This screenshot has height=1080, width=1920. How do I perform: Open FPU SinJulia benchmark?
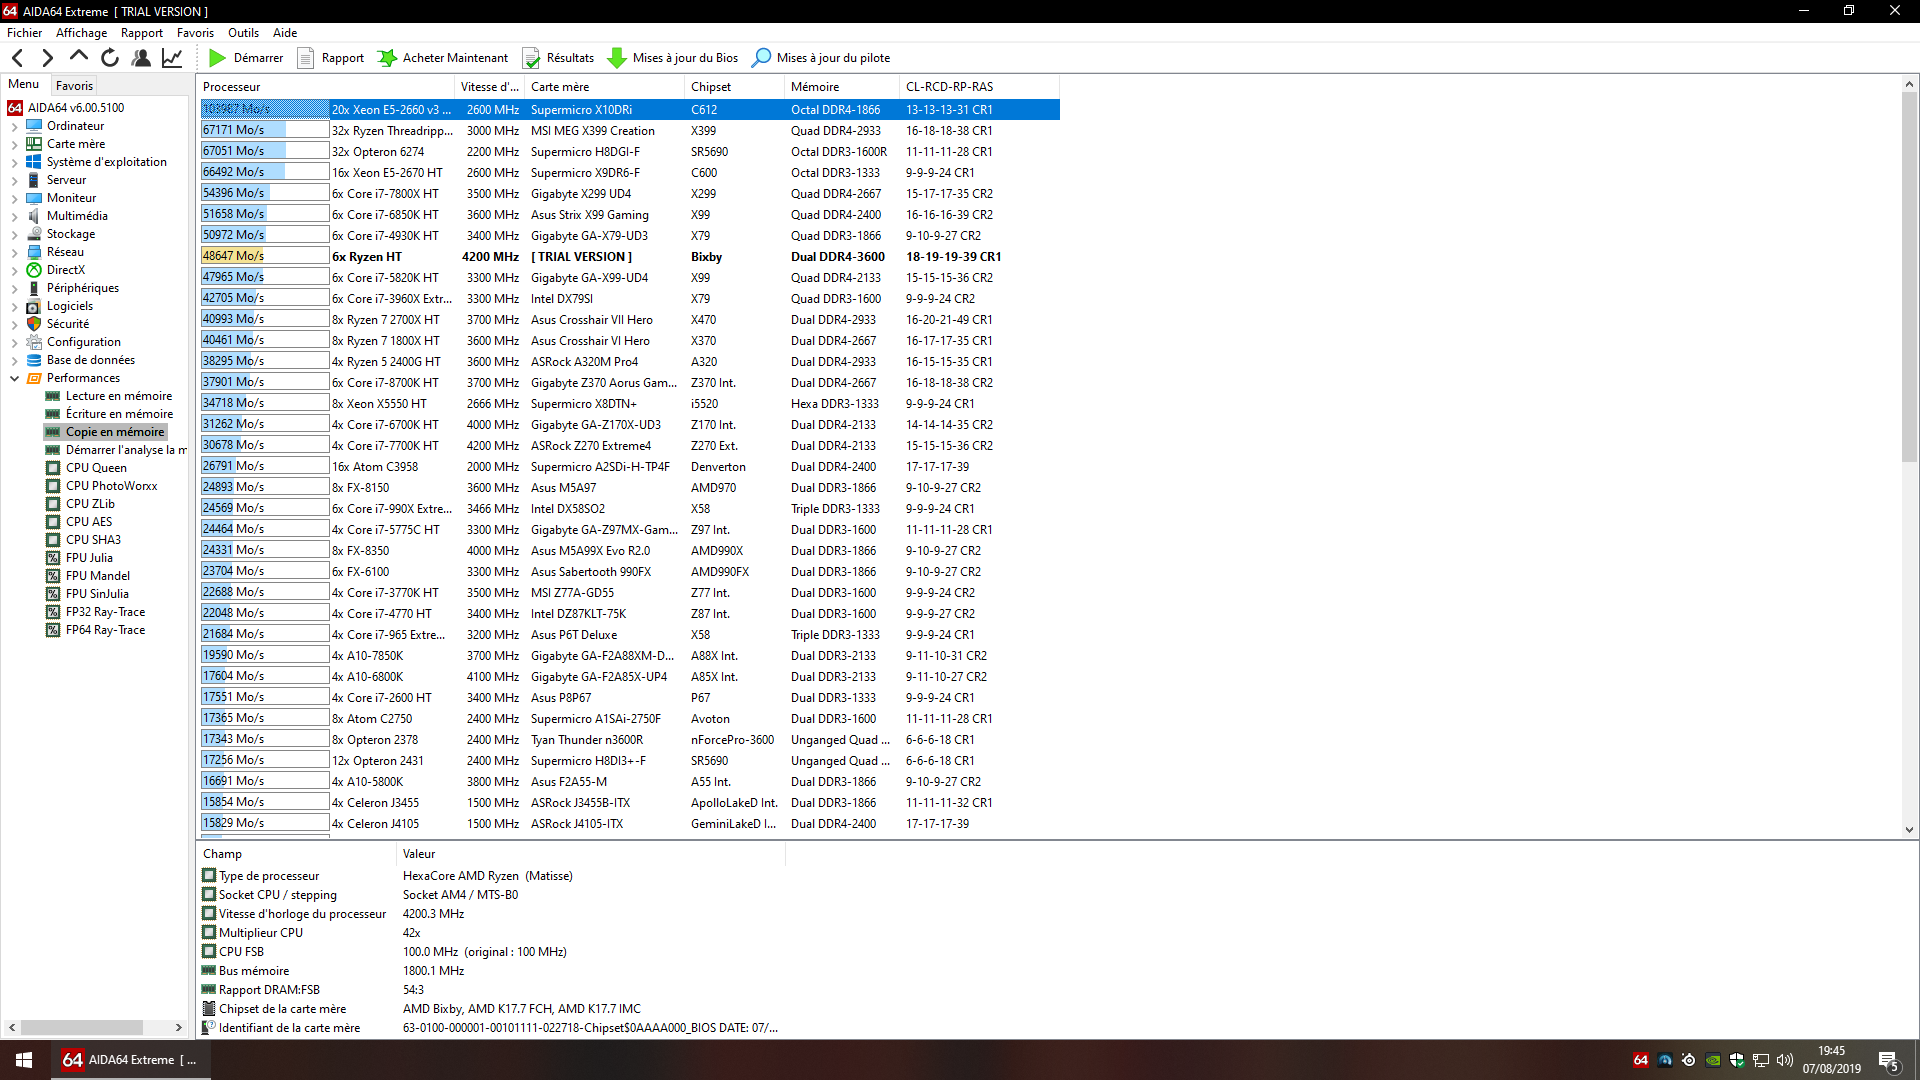pyautogui.click(x=97, y=594)
